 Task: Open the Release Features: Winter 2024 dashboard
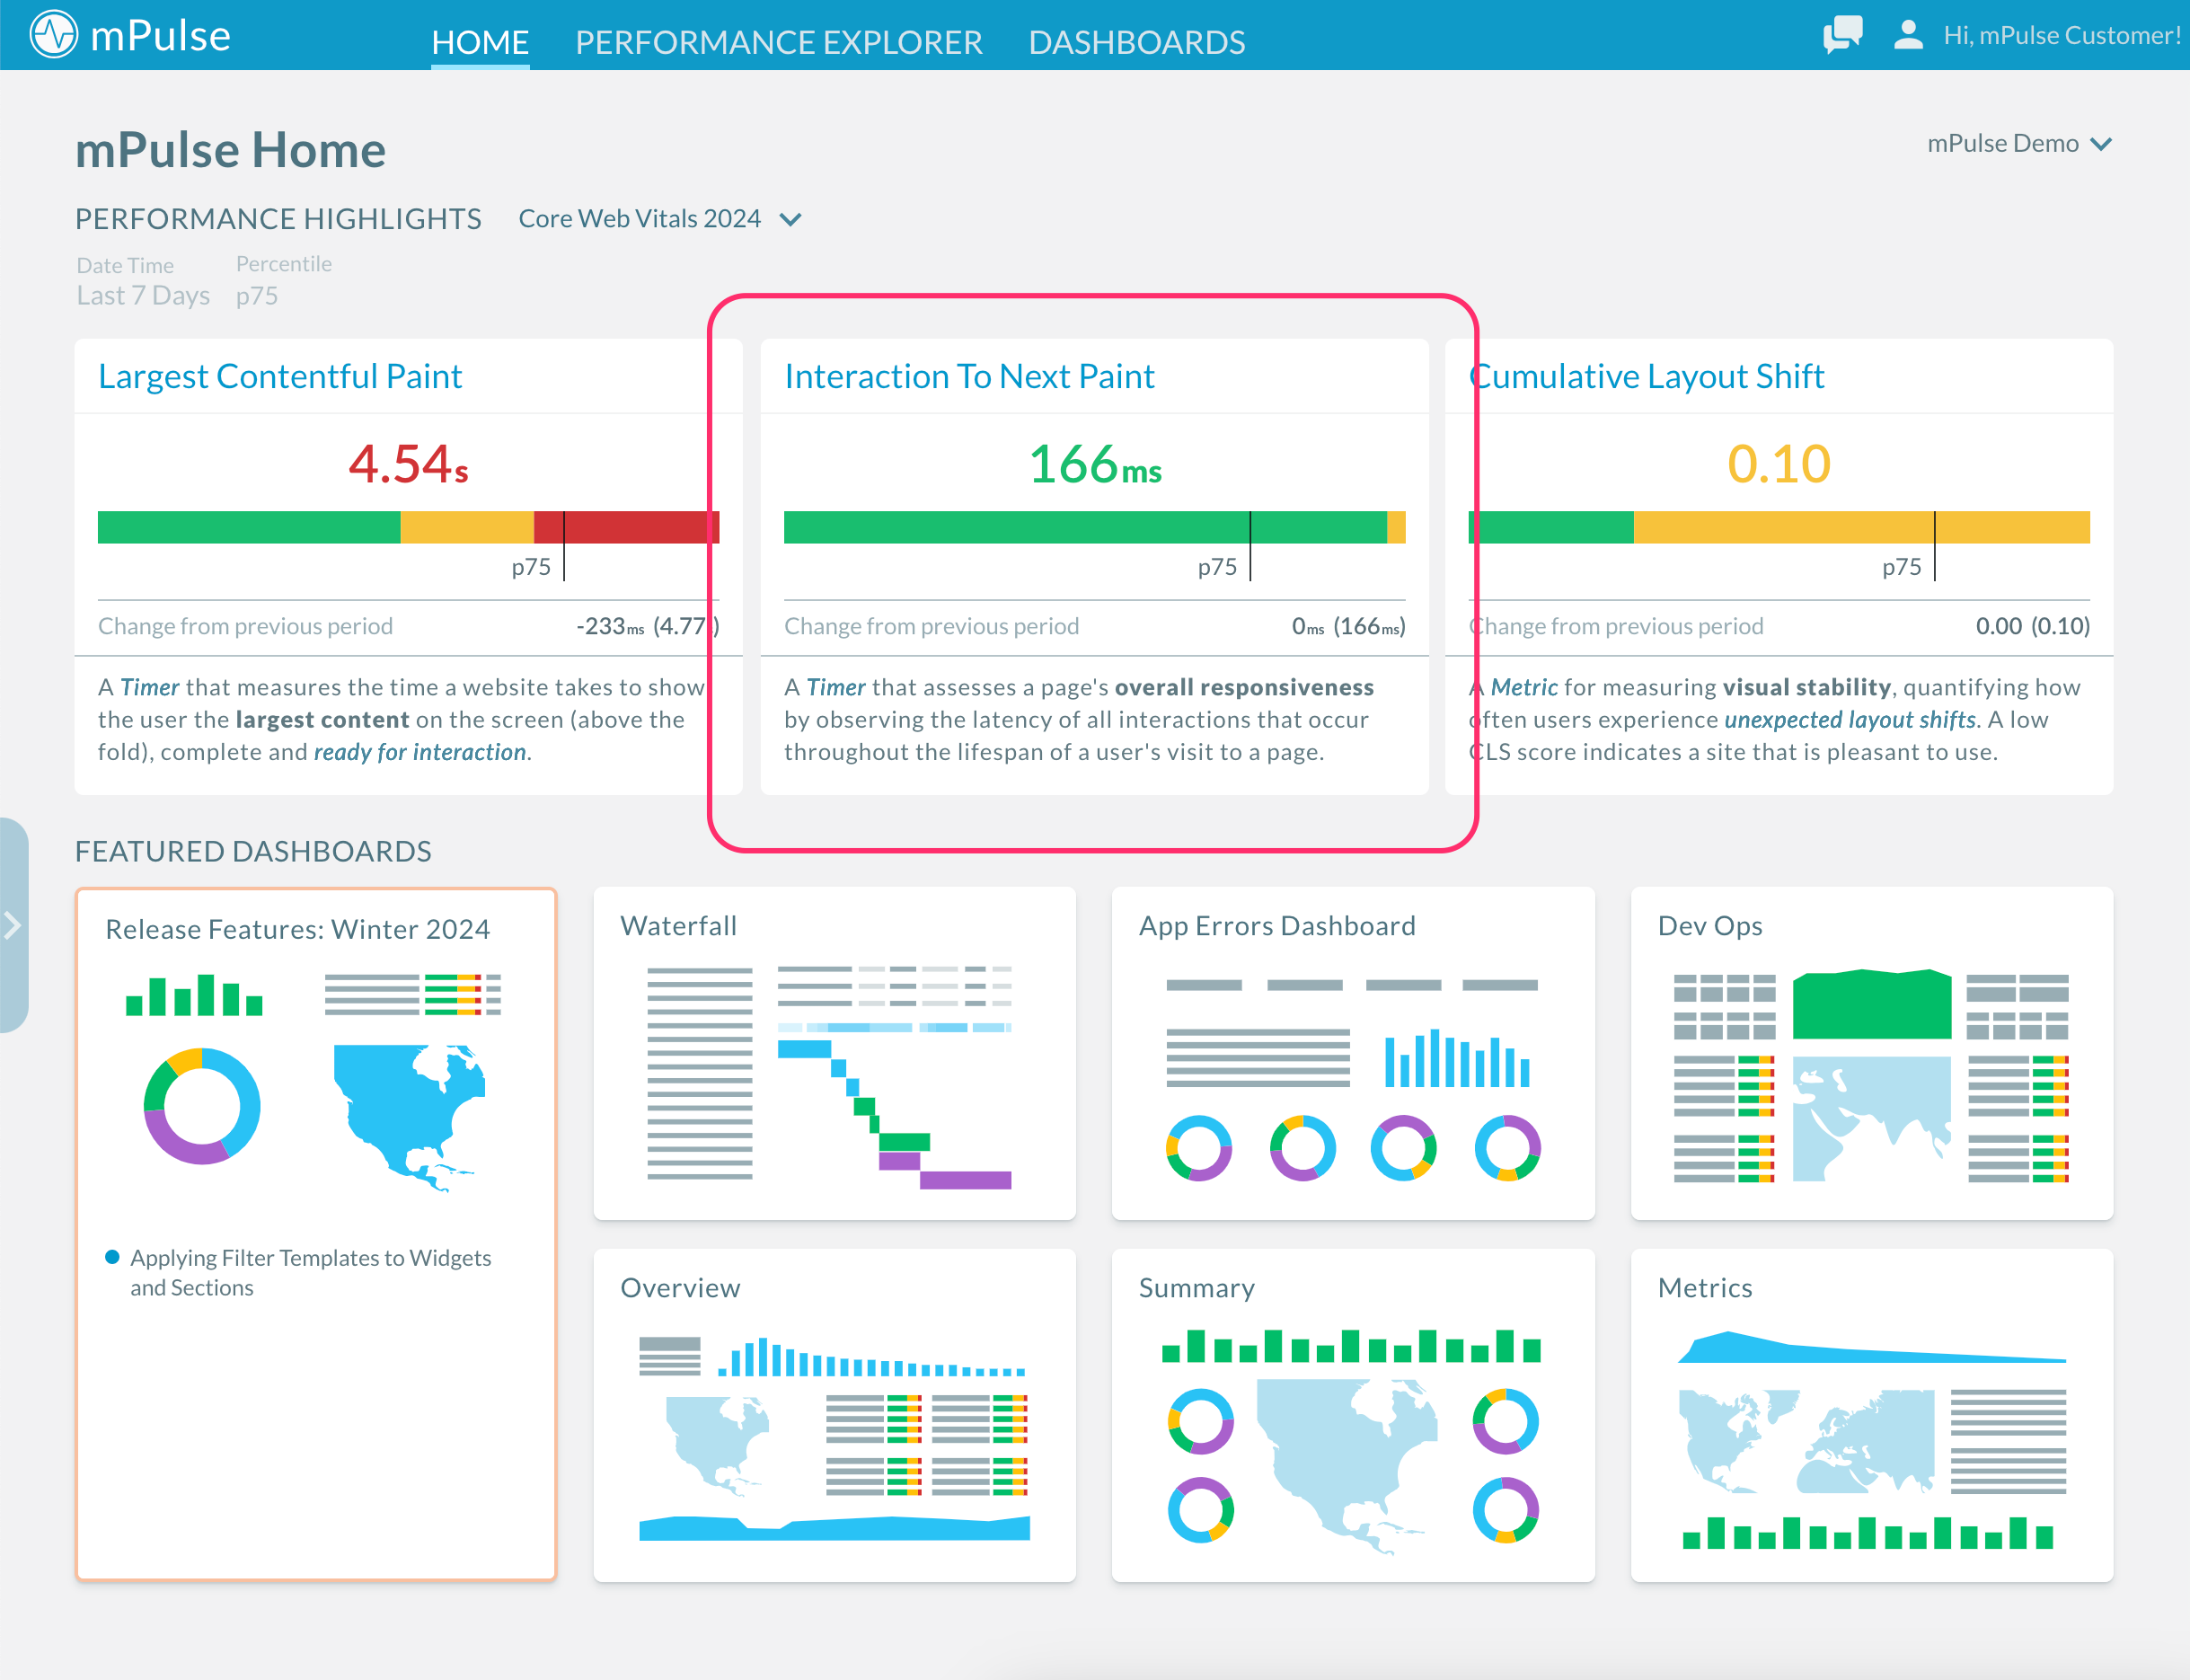(x=316, y=1234)
